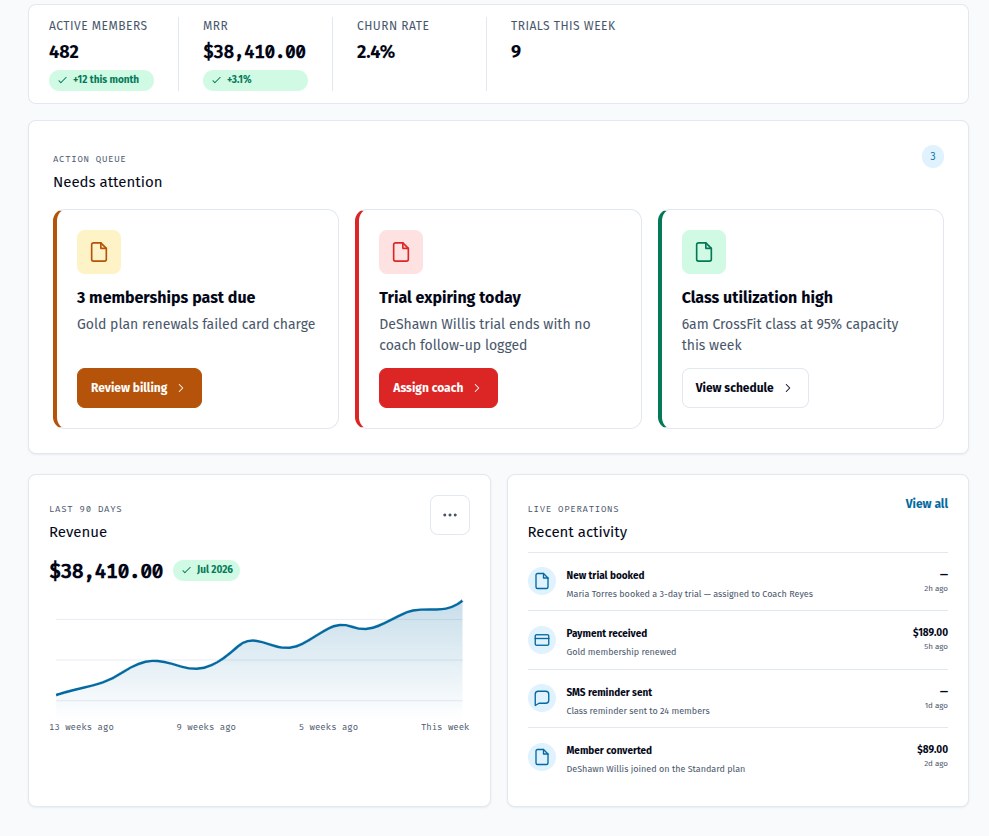Click the 3 memberships past due heading
Viewport: 989px width, 836px height.
(166, 297)
